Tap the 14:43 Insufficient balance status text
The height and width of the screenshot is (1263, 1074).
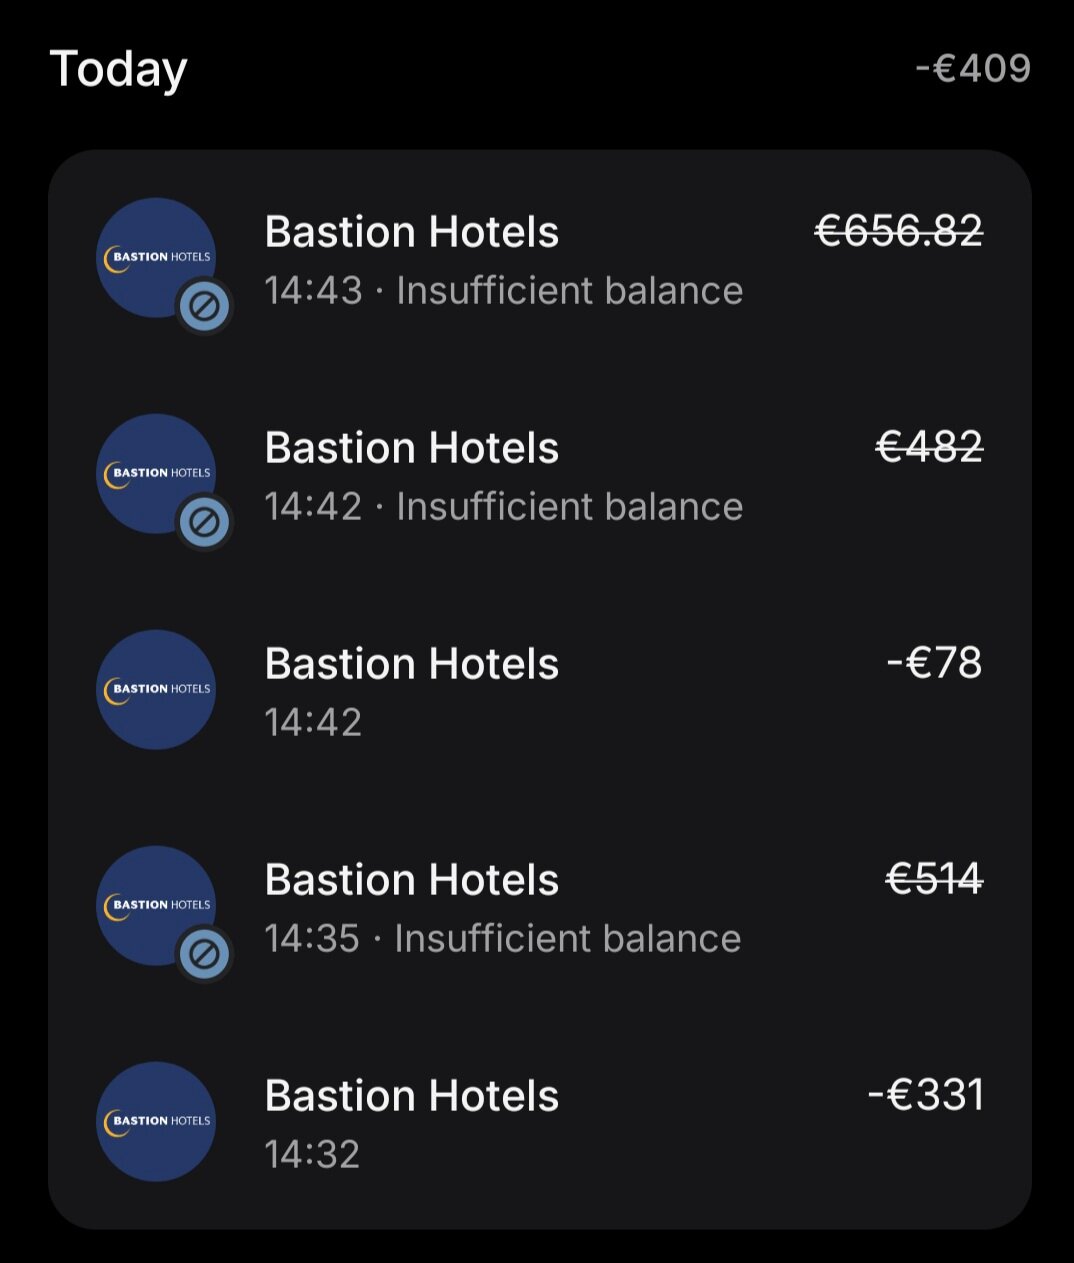point(504,291)
